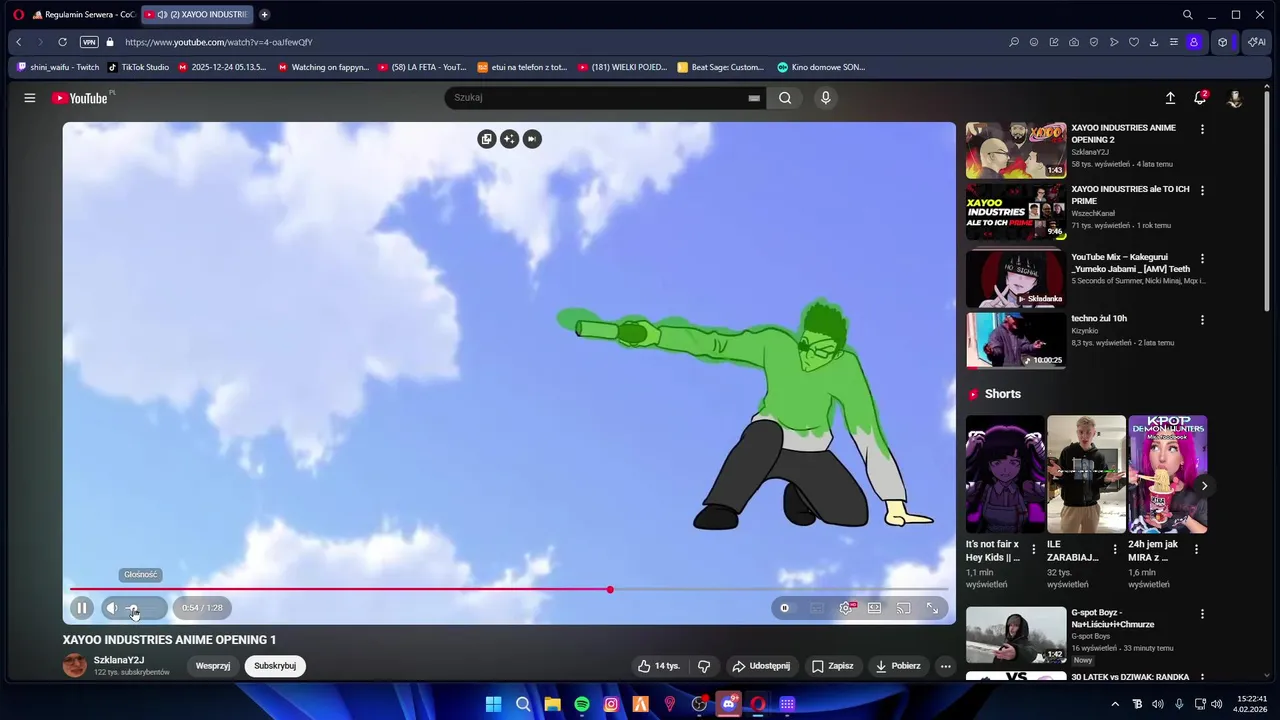
Task: Pause the video playback
Action: coord(82,607)
